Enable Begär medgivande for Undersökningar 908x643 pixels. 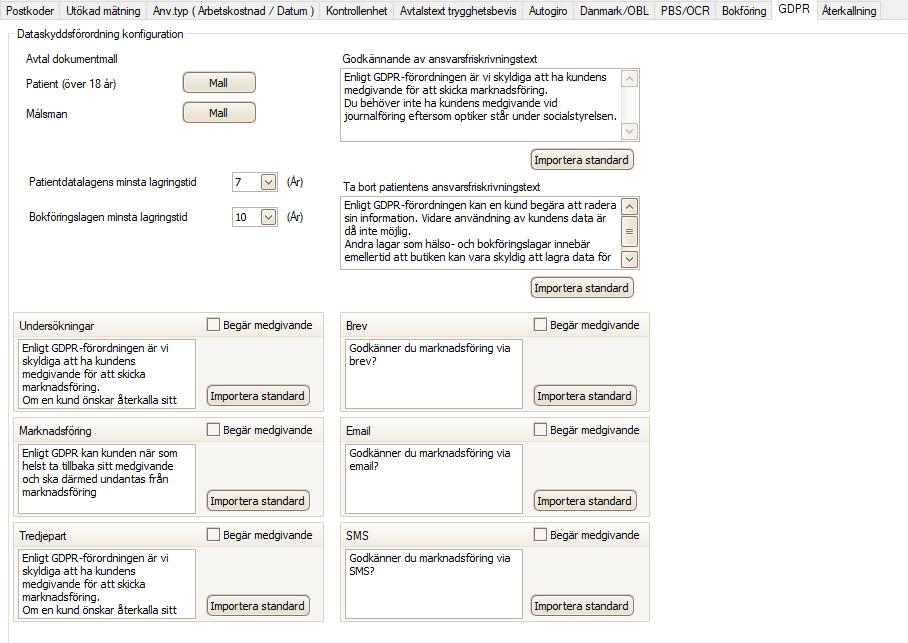click(x=213, y=325)
